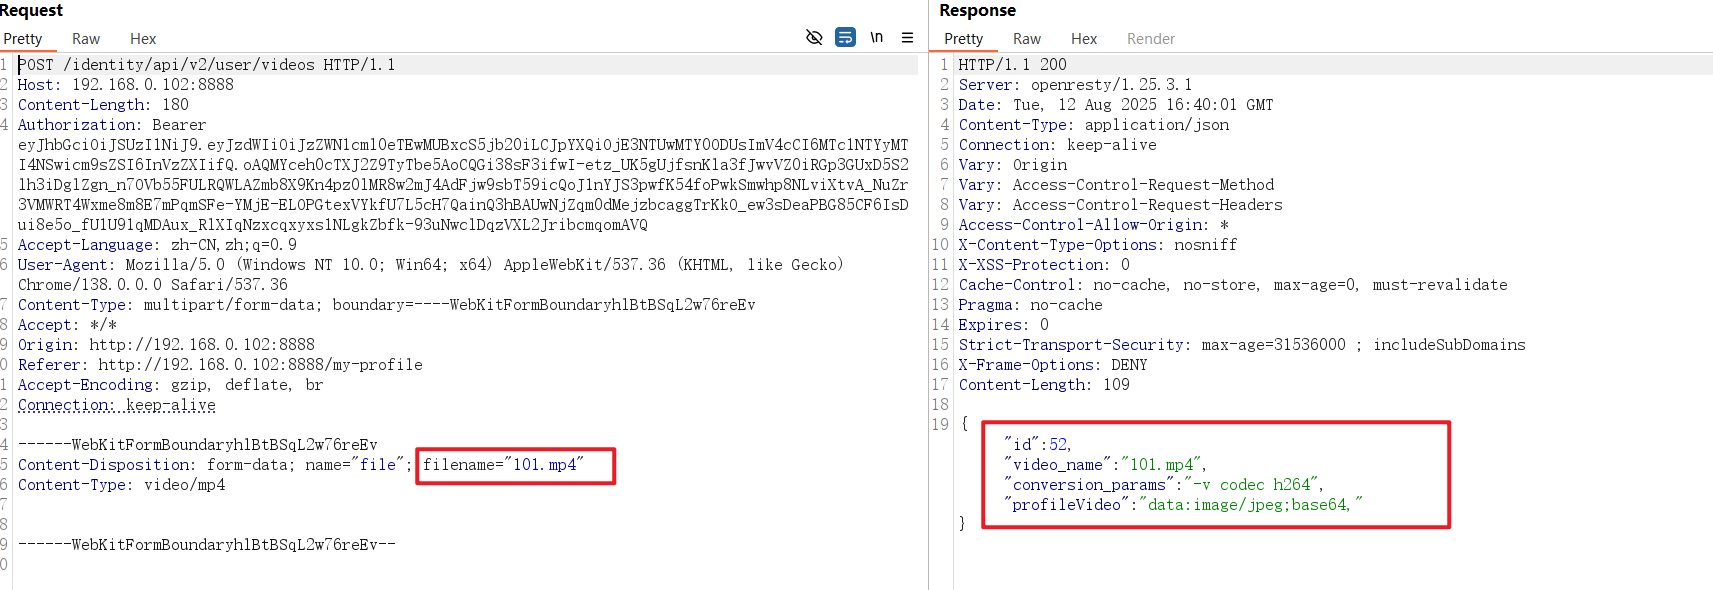This screenshot has height=590, width=1713.
Task: Click the Content-Type: video/mp4 line
Action: click(x=121, y=485)
